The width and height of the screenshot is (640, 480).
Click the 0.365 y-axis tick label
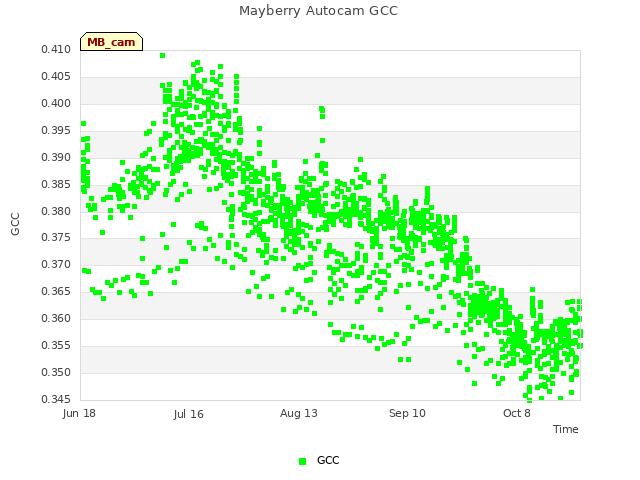56,291
